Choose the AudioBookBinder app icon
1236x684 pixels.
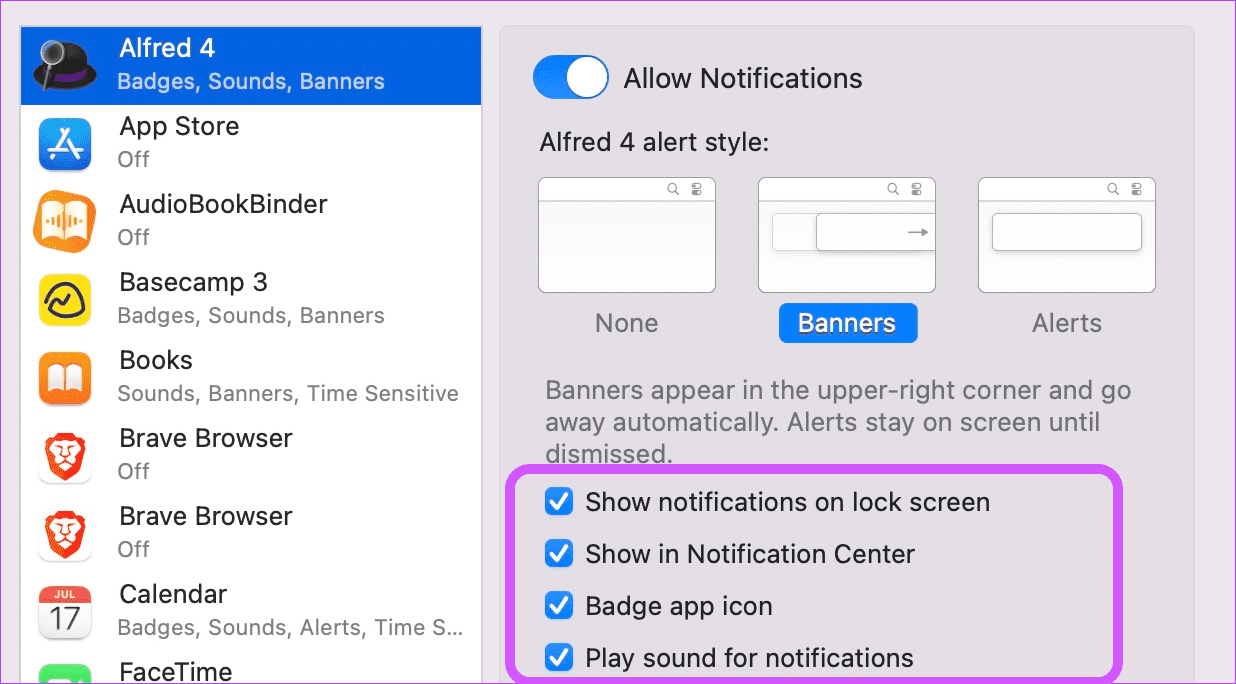(x=65, y=221)
